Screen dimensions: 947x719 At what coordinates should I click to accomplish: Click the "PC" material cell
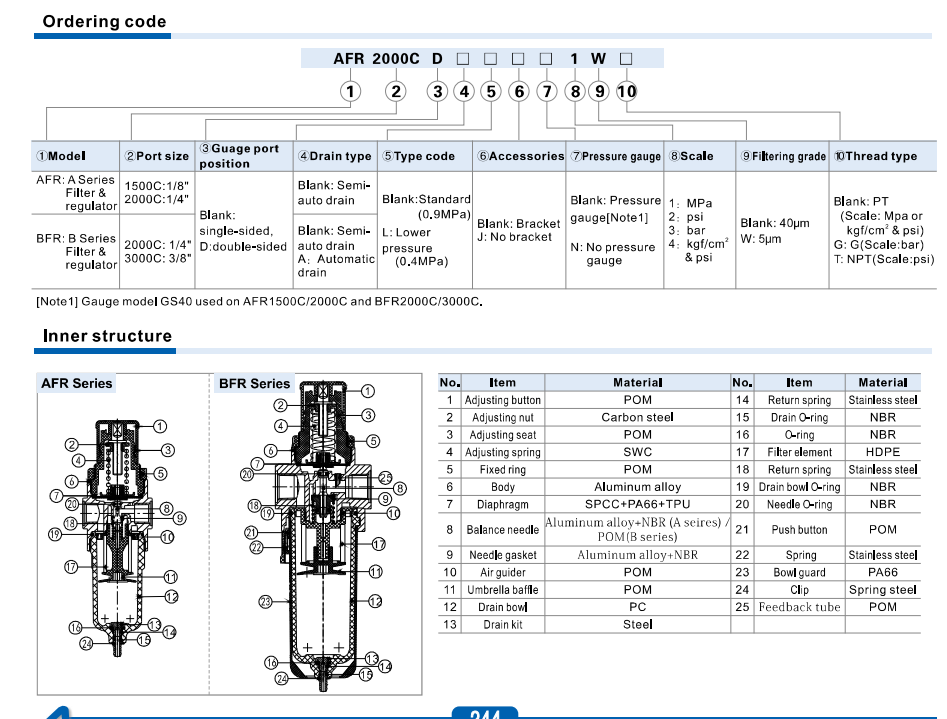[x=637, y=607]
